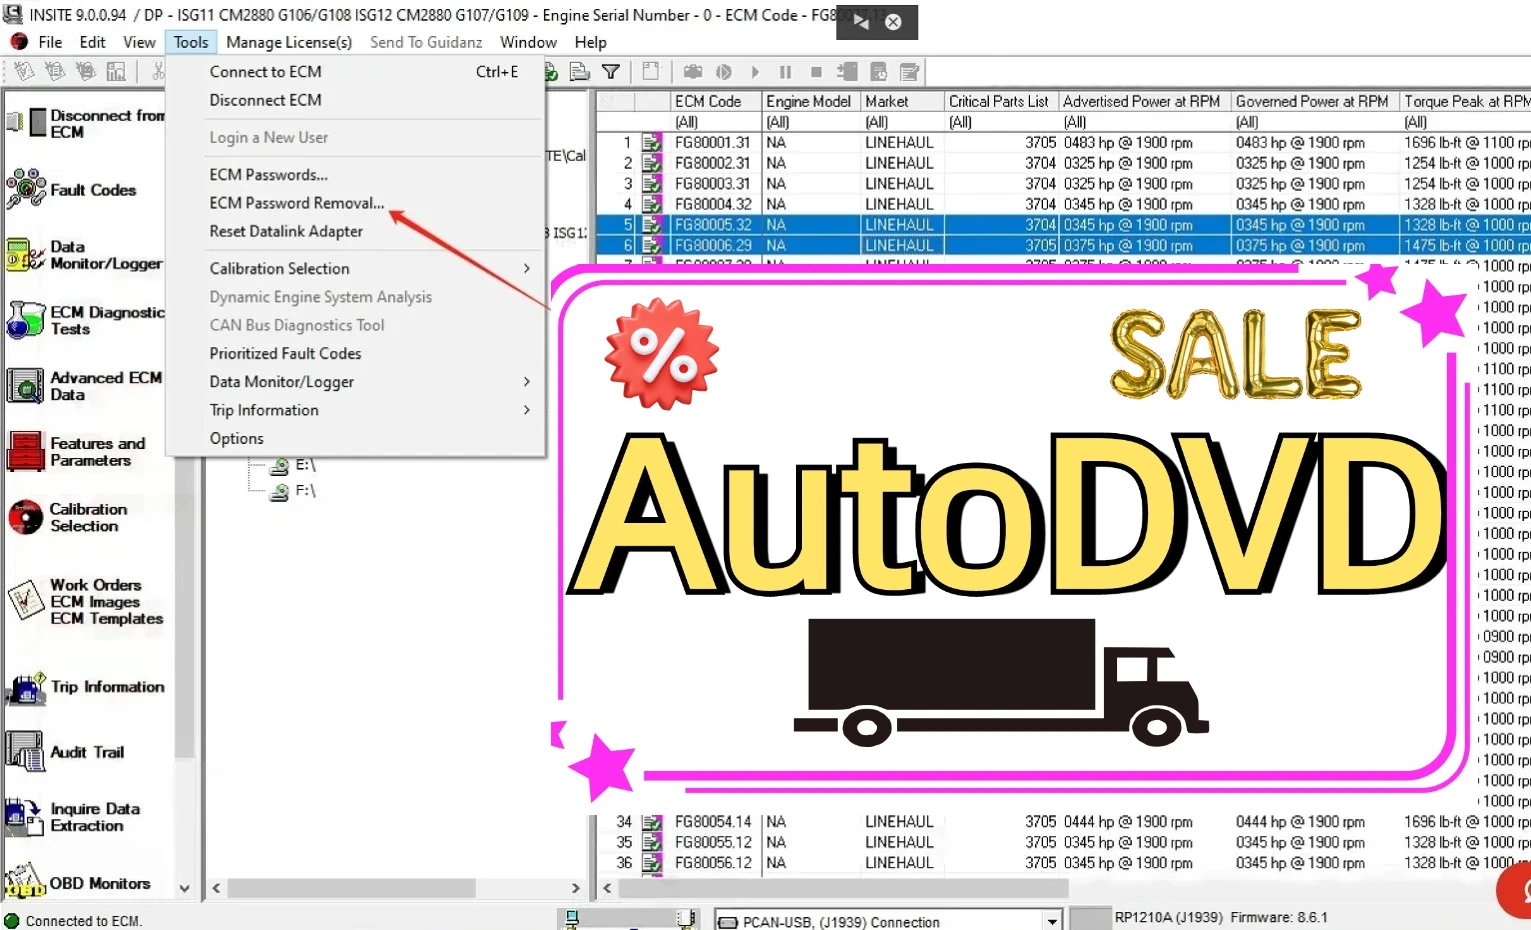Click the camera snapshot toolbar icon

(692, 72)
